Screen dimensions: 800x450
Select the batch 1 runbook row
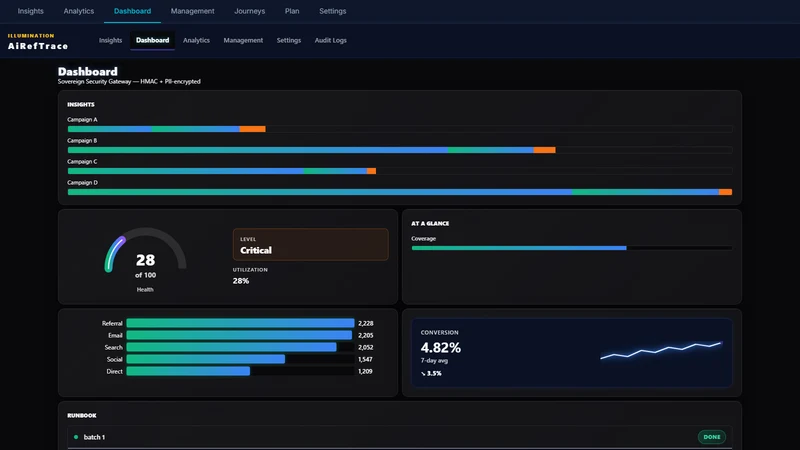pos(400,437)
